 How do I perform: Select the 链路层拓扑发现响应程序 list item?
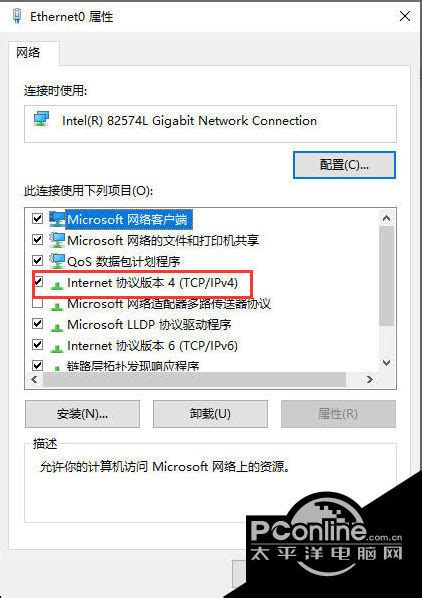(x=133, y=366)
